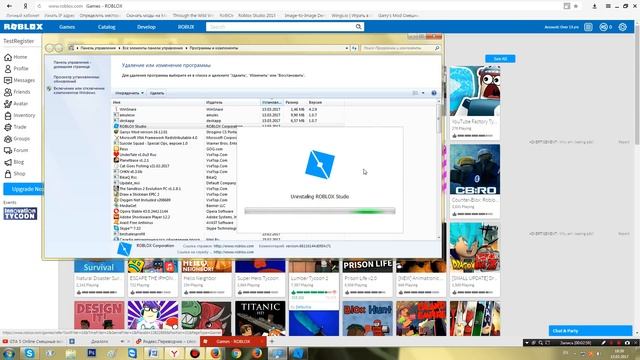The height and width of the screenshot is (360, 640).
Task: Open the Develop menu in Roblox header
Action: (x=146, y=27)
